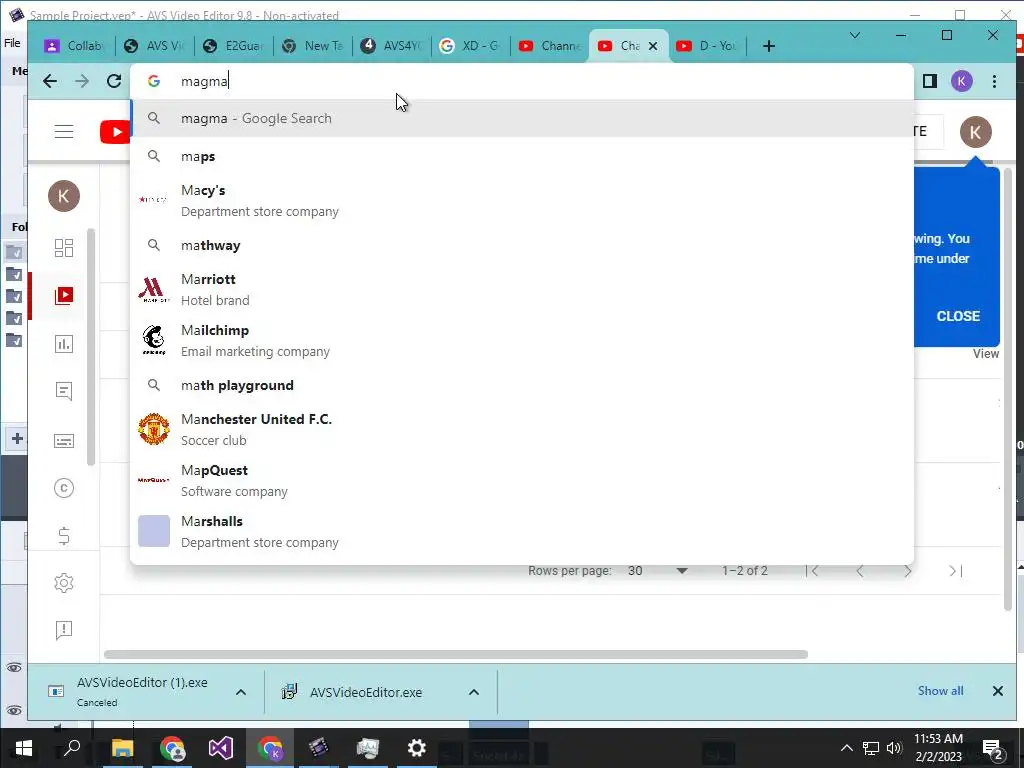Open Windows Start menu
Image resolution: width=1024 pixels, height=768 pixels.
pyautogui.click(x=24, y=748)
